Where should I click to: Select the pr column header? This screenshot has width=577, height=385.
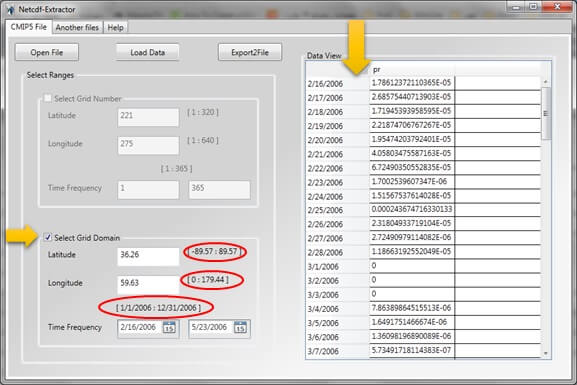click(412, 70)
